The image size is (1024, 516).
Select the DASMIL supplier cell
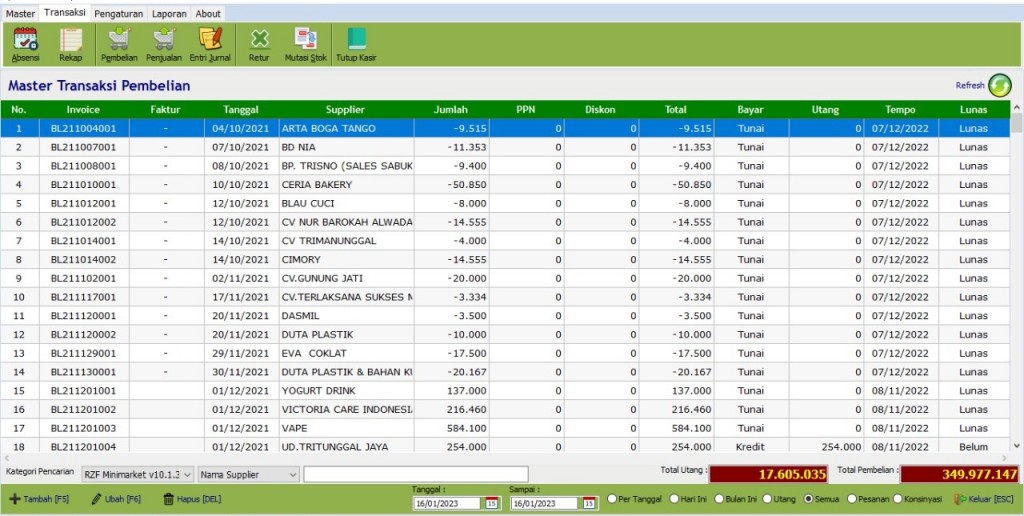pyautogui.click(x=346, y=315)
